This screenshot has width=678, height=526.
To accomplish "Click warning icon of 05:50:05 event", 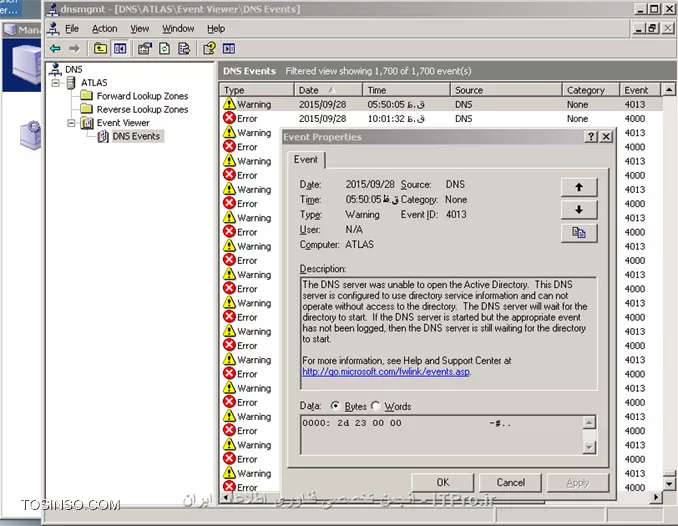I will 229,104.
